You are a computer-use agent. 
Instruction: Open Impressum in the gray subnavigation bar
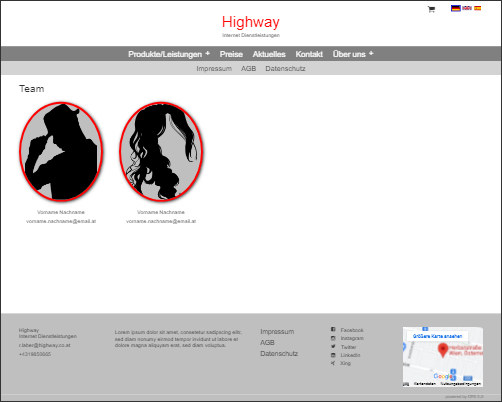pos(214,69)
